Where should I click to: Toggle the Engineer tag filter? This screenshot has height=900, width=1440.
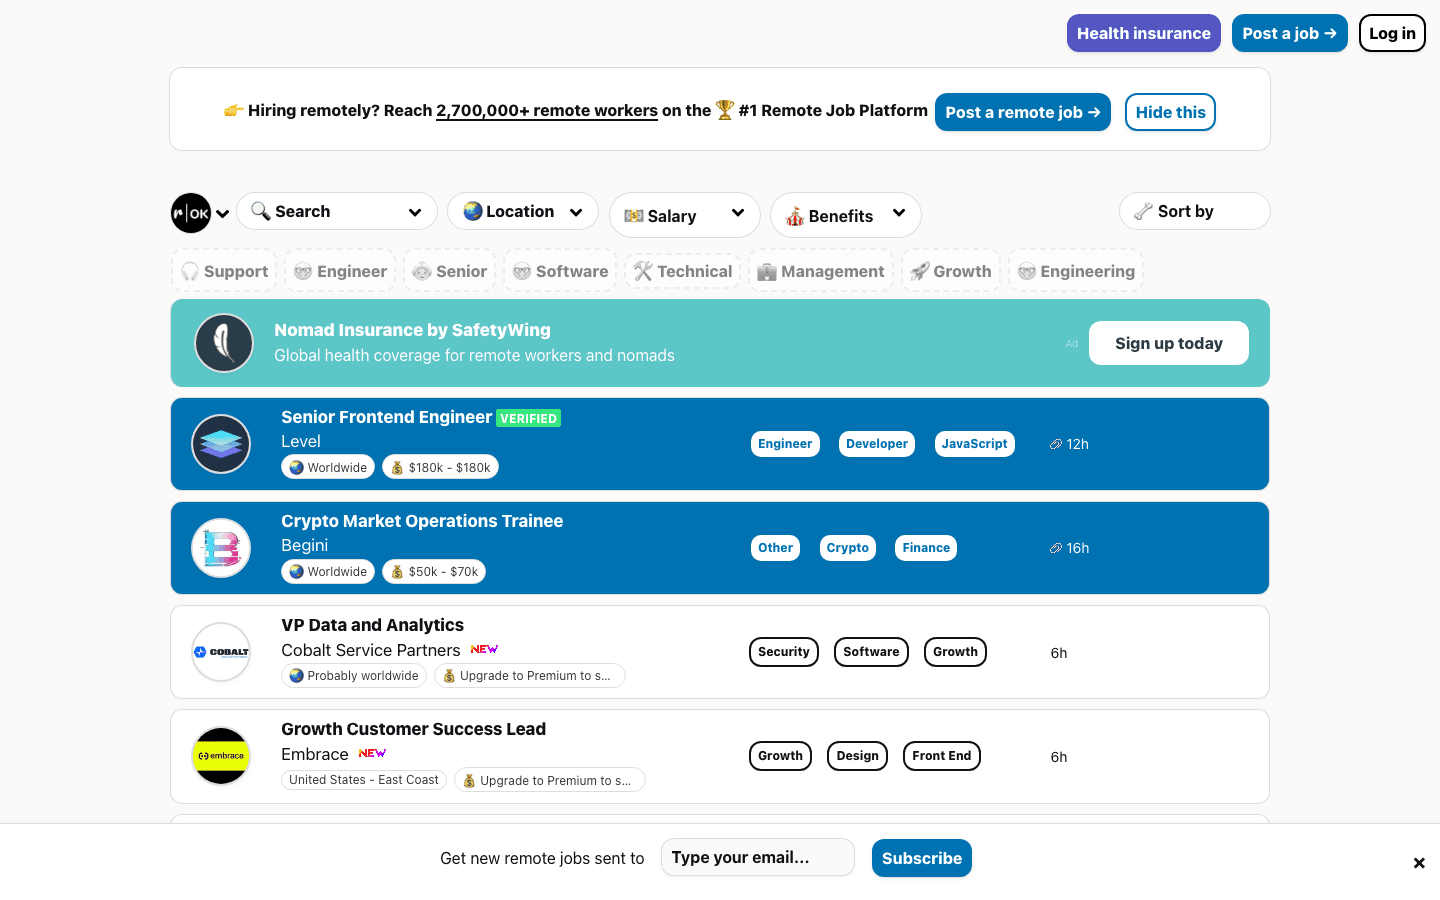point(340,271)
